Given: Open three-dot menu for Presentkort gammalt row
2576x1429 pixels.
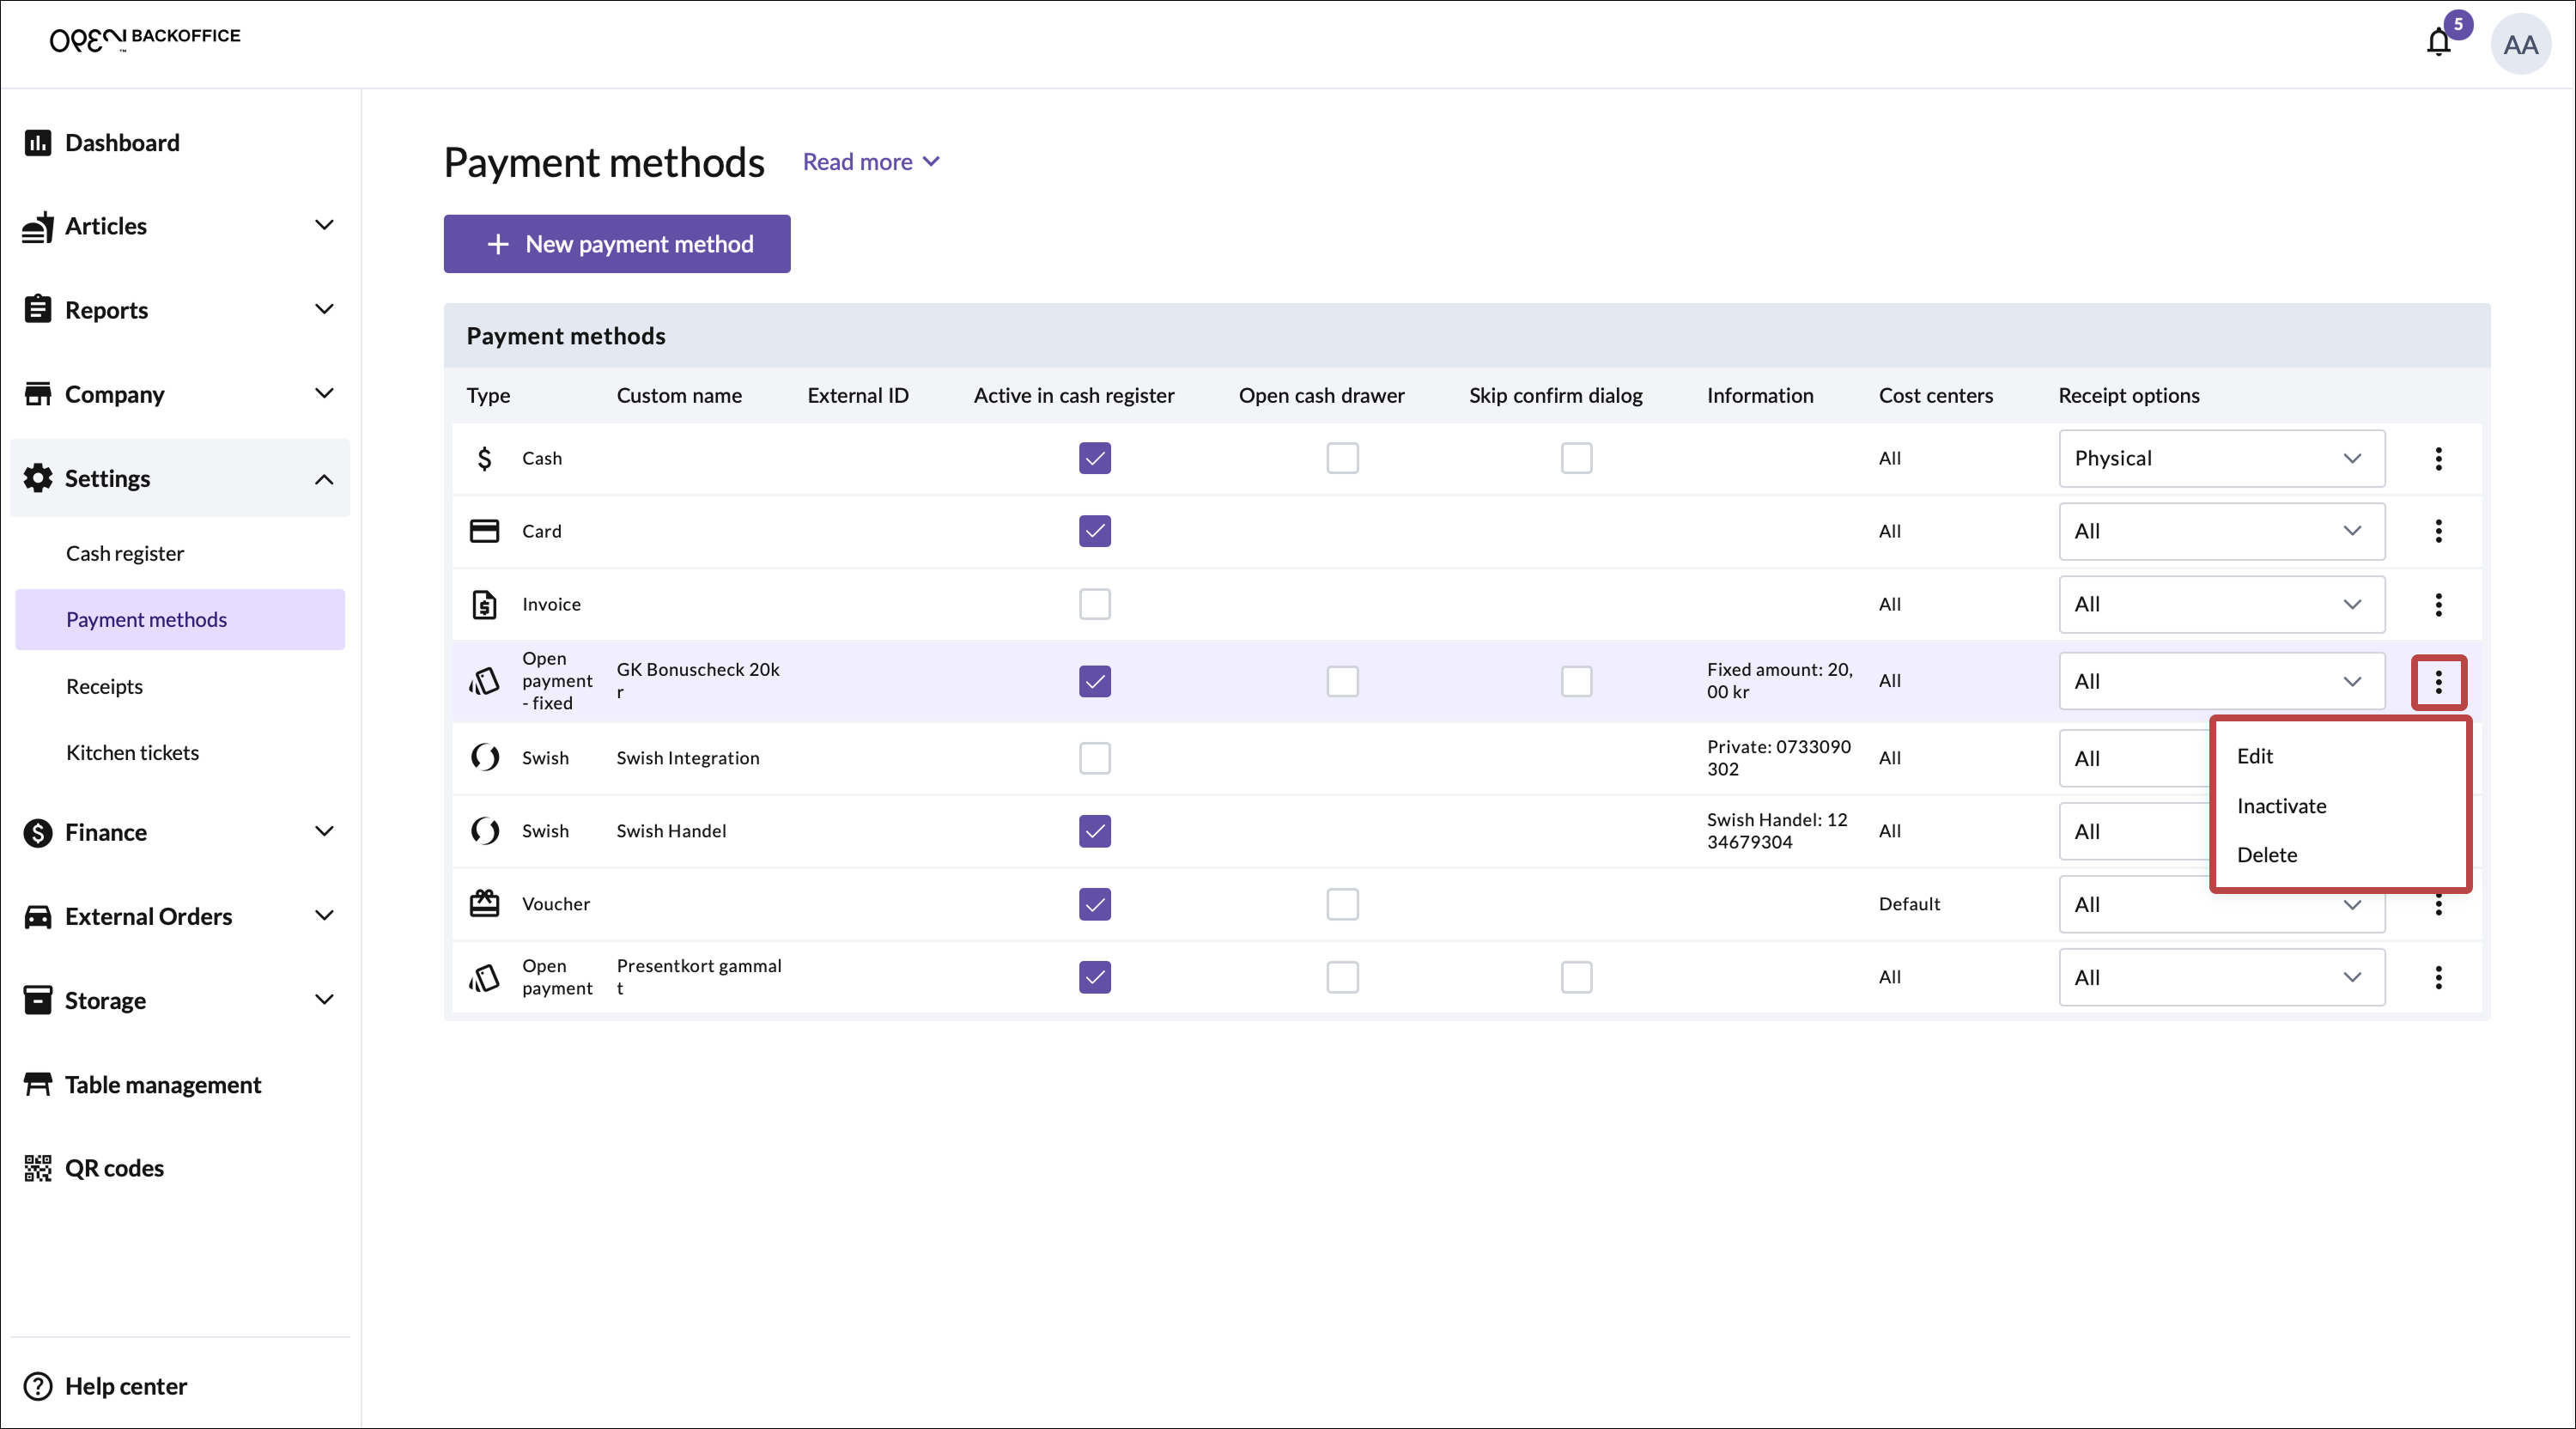Looking at the screenshot, I should point(2438,977).
